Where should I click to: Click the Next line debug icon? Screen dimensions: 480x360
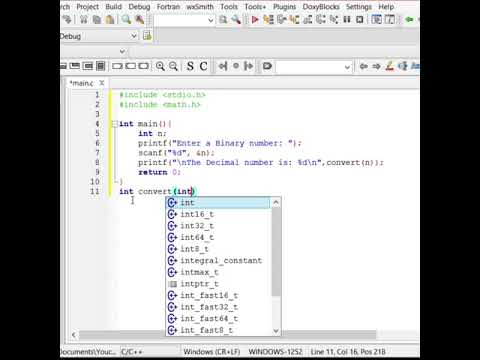[281, 20]
